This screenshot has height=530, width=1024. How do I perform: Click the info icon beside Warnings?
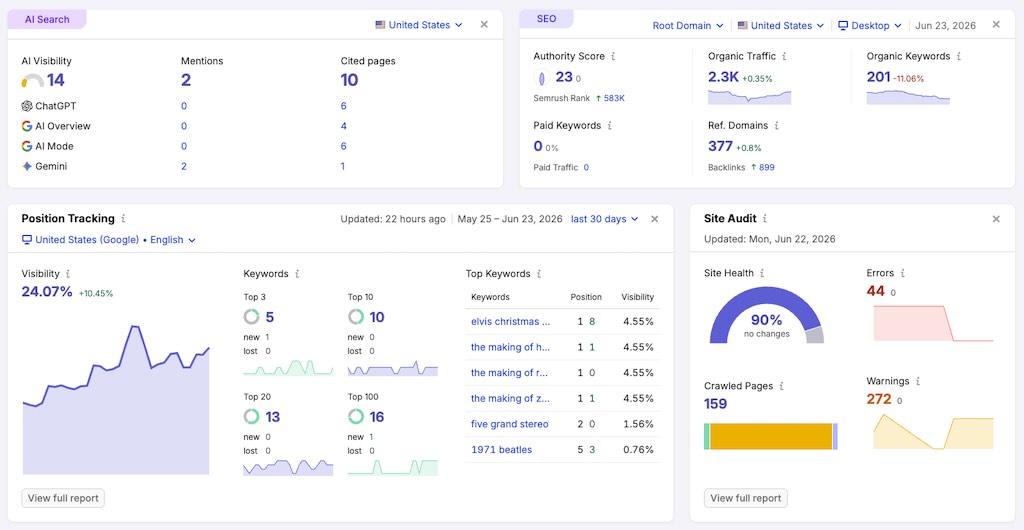pyautogui.click(x=918, y=381)
